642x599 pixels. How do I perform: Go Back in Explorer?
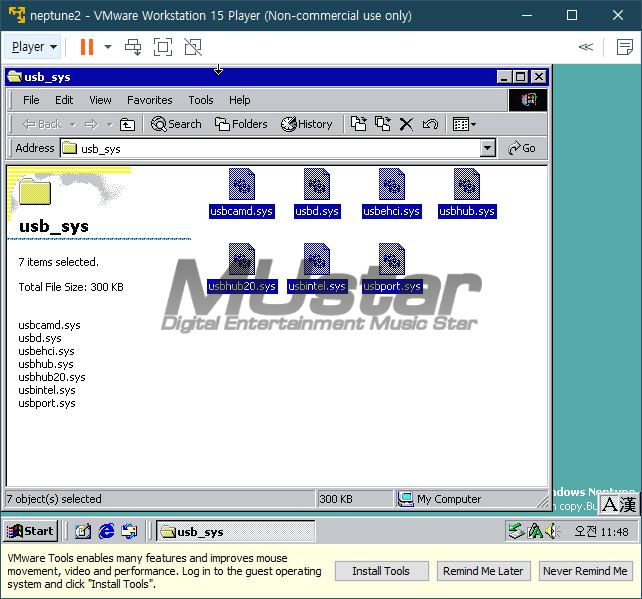(x=42, y=124)
